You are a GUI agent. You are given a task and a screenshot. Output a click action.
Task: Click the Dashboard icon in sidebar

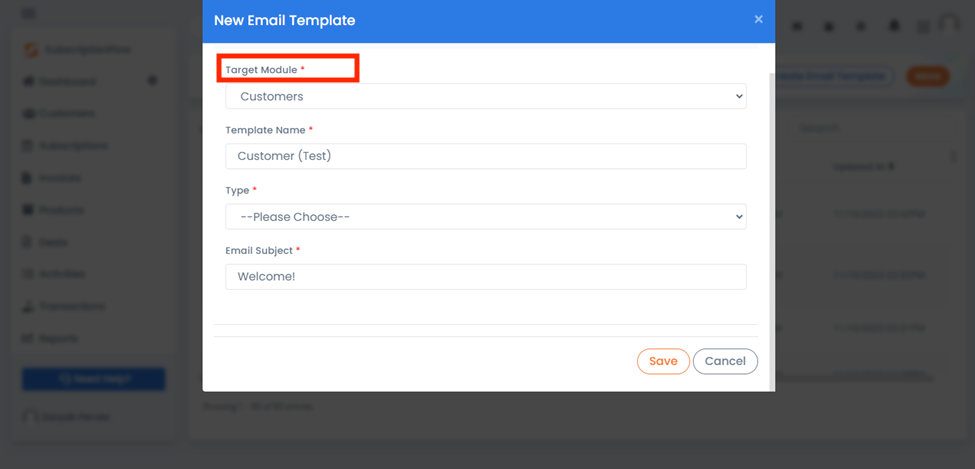(x=27, y=81)
